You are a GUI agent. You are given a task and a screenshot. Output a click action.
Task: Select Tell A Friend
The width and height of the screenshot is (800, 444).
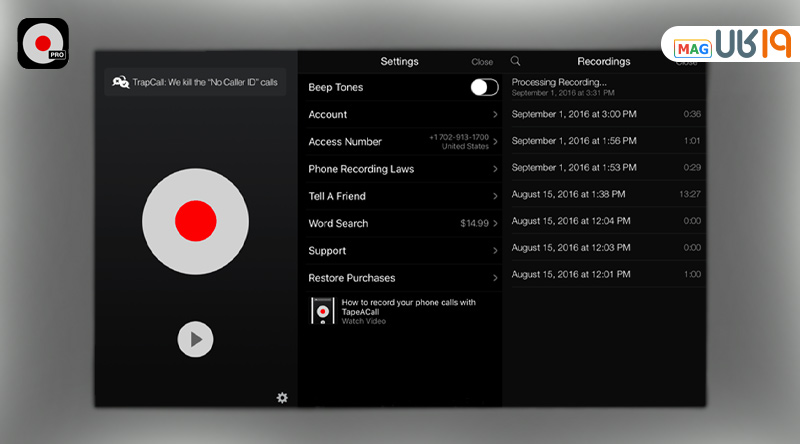pos(400,196)
